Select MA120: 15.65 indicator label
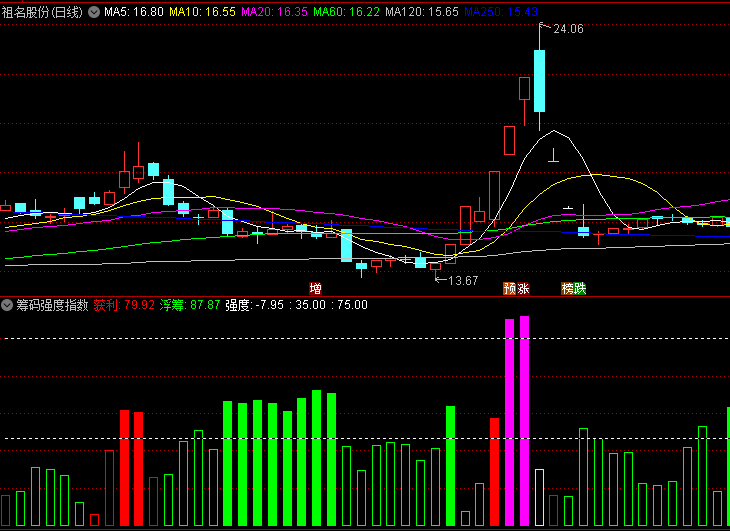Screen dimensions: 730x531 [x=422, y=12]
